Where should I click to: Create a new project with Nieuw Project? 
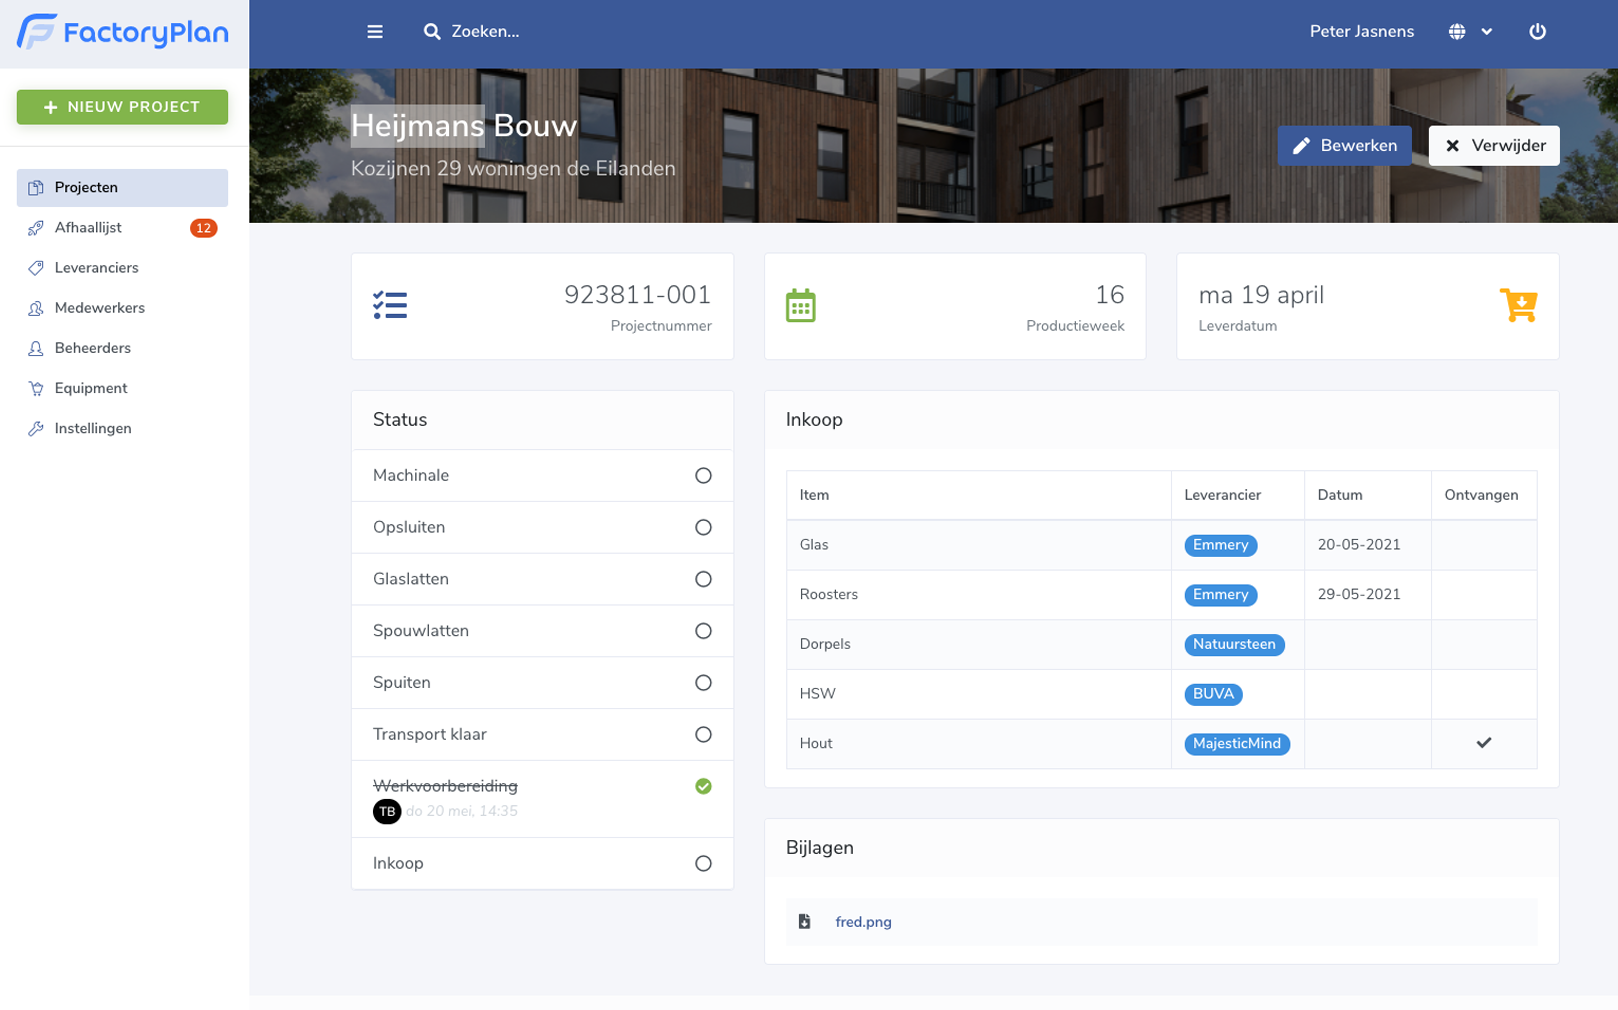pyautogui.click(x=122, y=107)
